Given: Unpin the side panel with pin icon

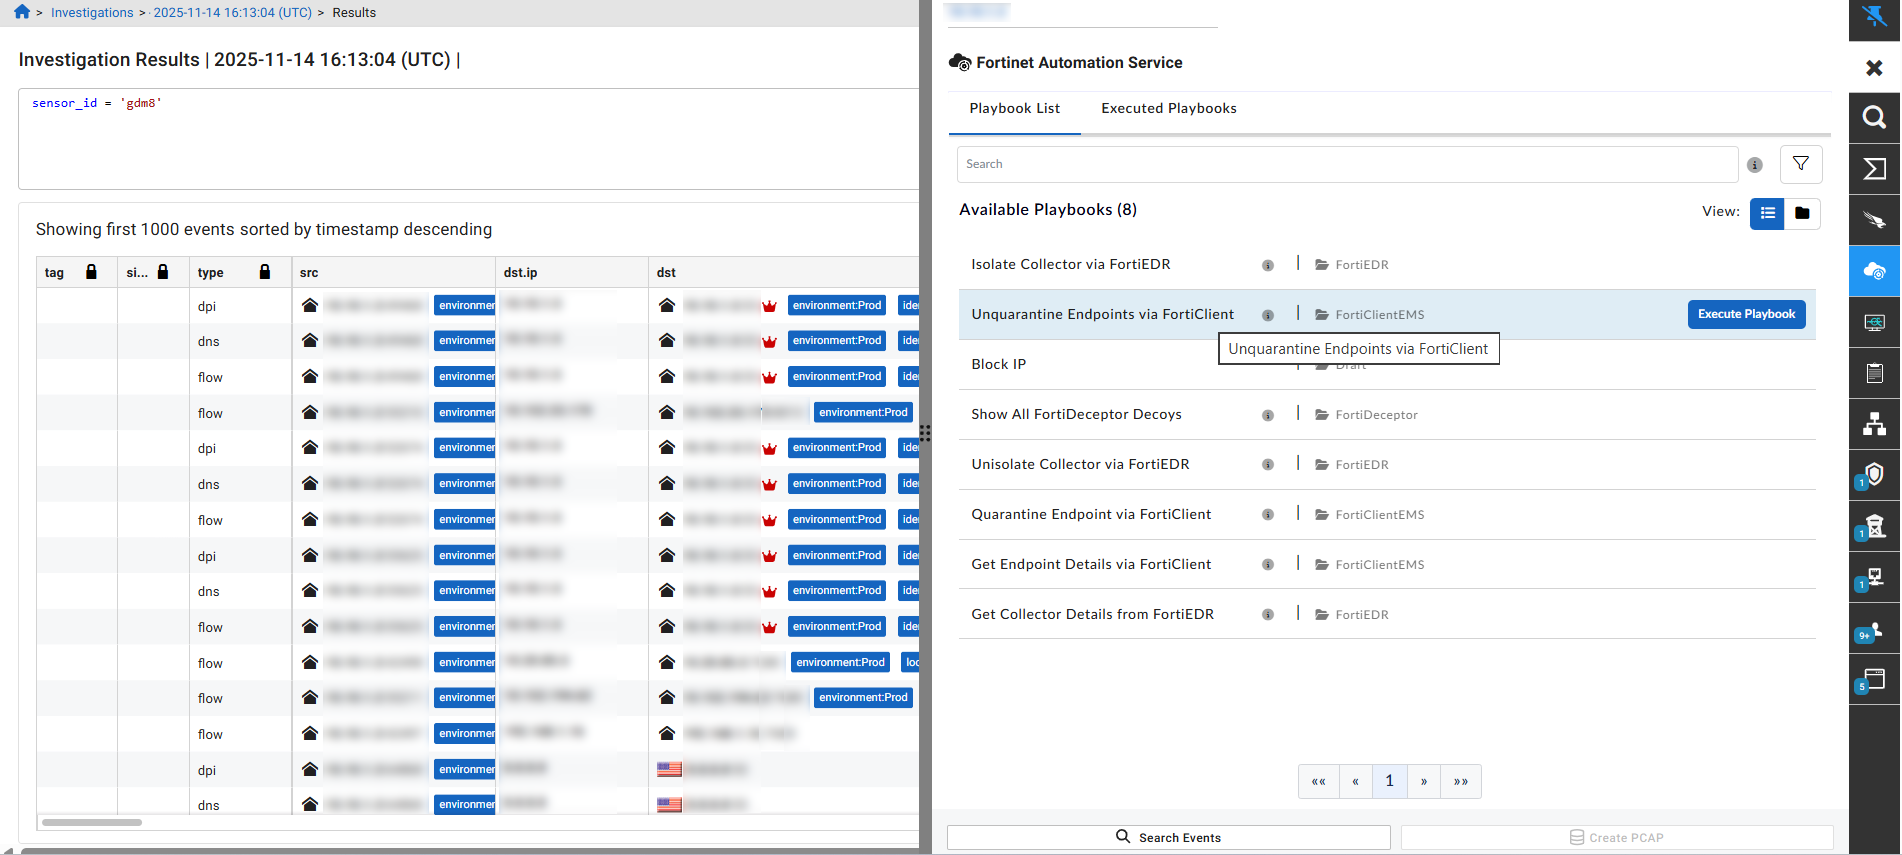Looking at the screenshot, I should coord(1875,17).
